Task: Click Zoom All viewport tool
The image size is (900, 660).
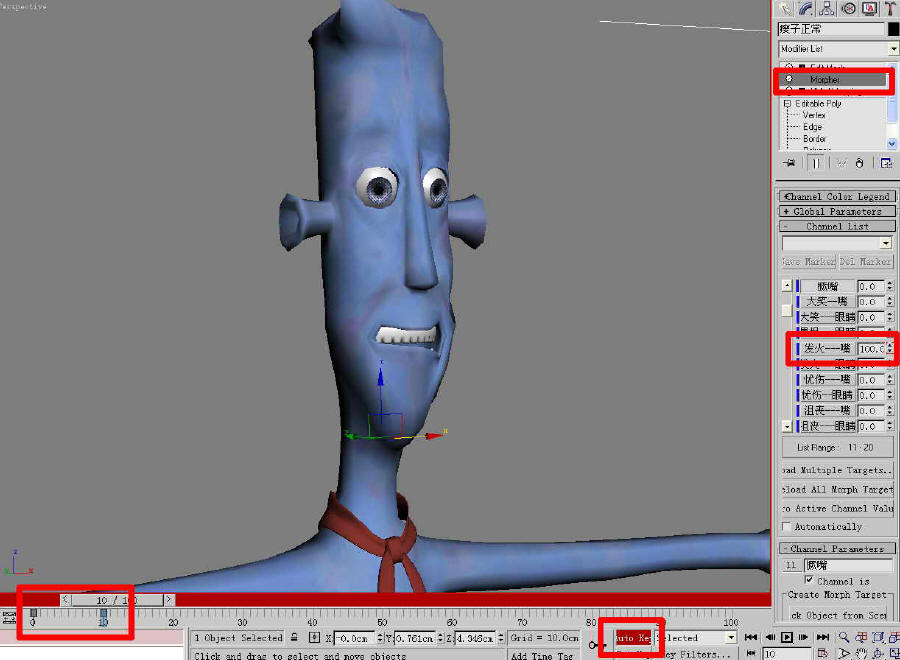Action: point(861,637)
